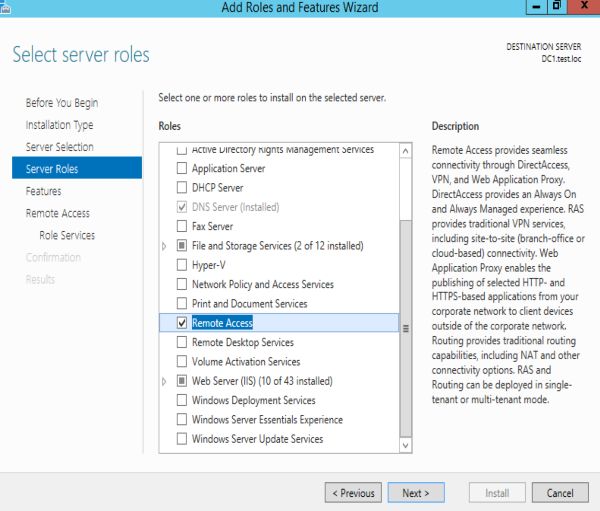Viewport: 600px width, 511px height.
Task: Select Web Server (IIS) row label
Action: pyautogui.click(x=262, y=381)
